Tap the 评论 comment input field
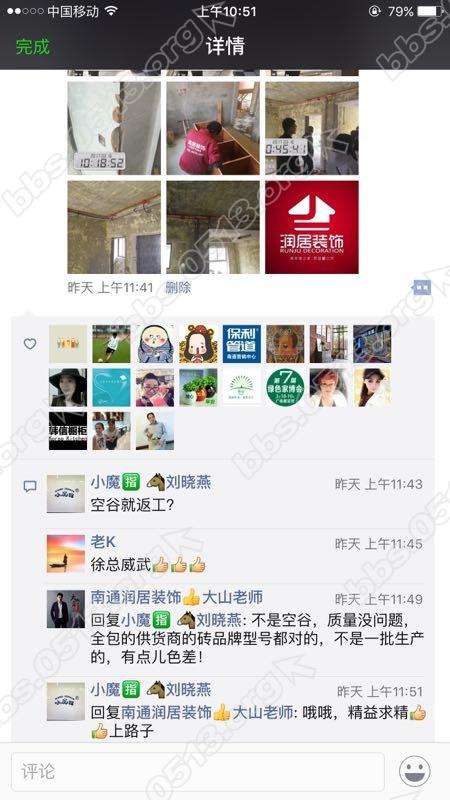The width and height of the screenshot is (450, 800). (x=198, y=771)
